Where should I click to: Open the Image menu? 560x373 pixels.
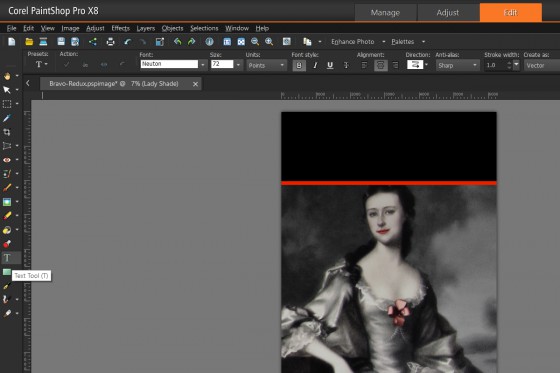[x=70, y=28]
